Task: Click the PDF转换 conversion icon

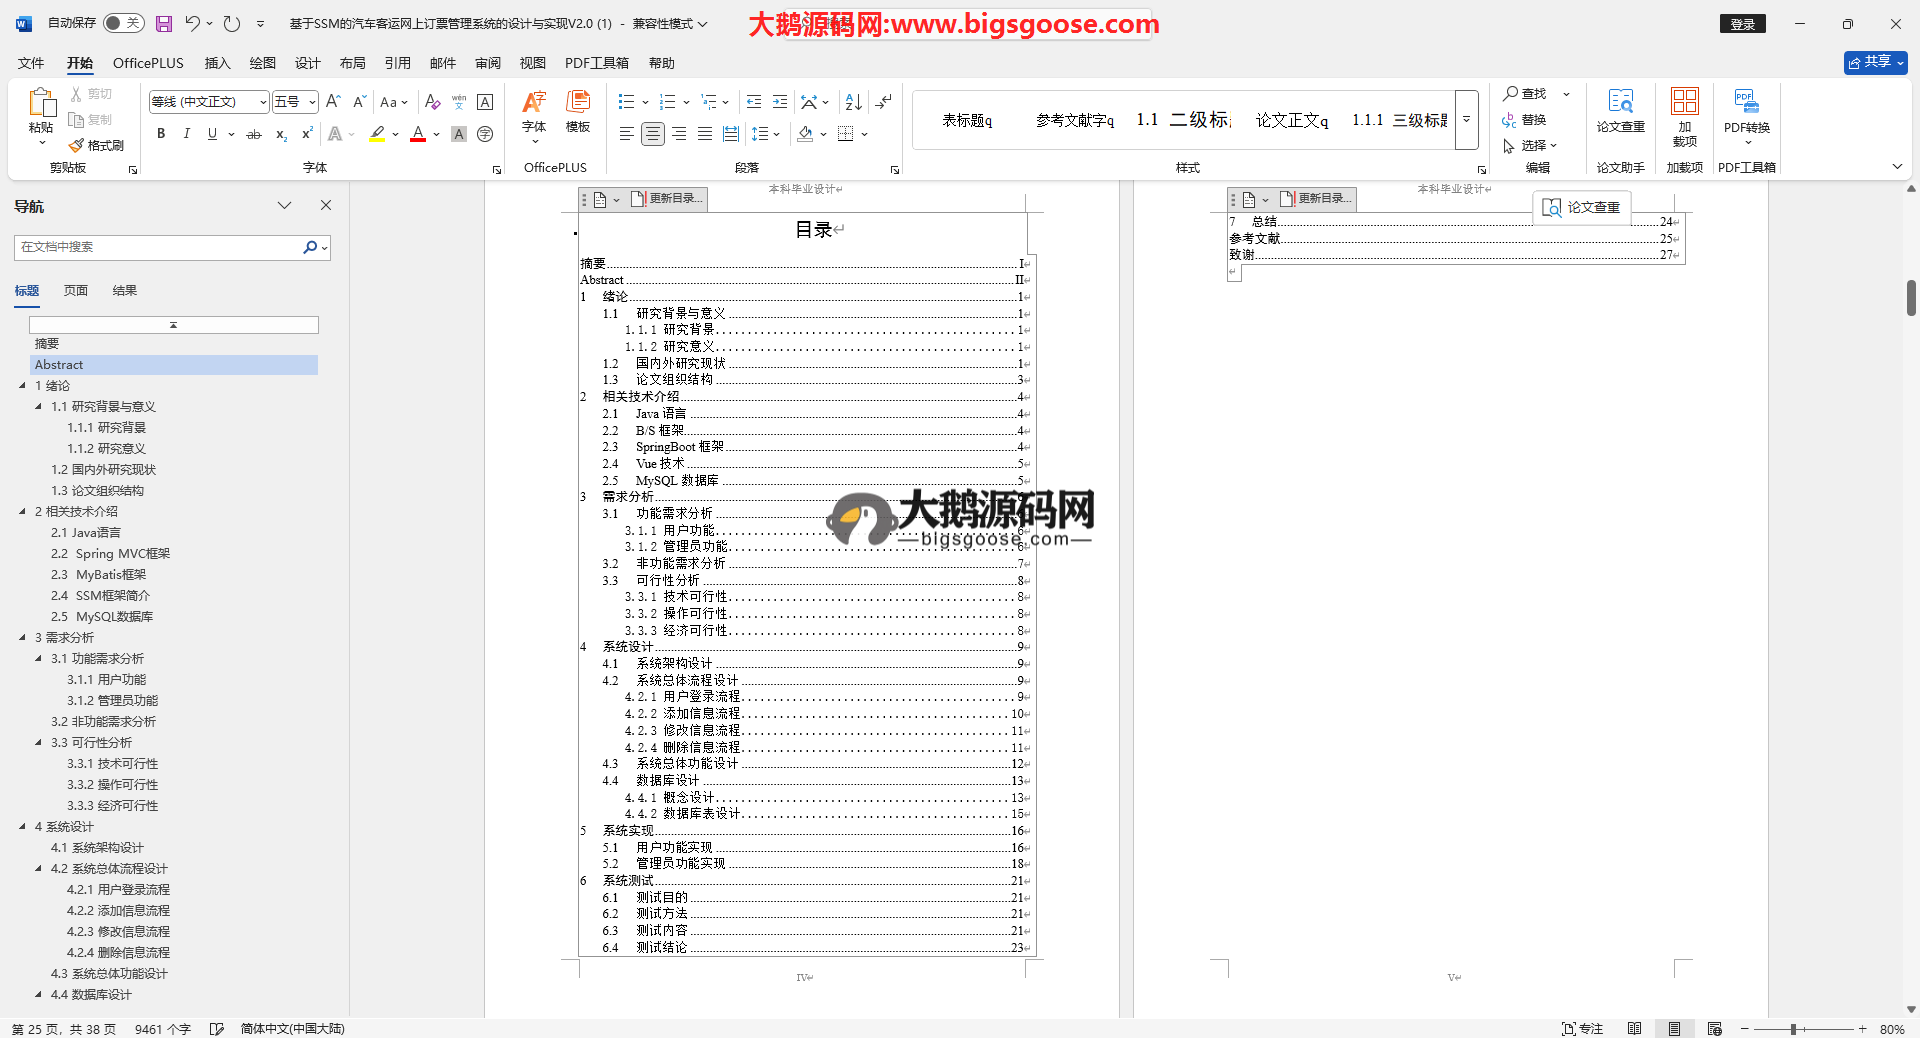Action: point(1746,110)
